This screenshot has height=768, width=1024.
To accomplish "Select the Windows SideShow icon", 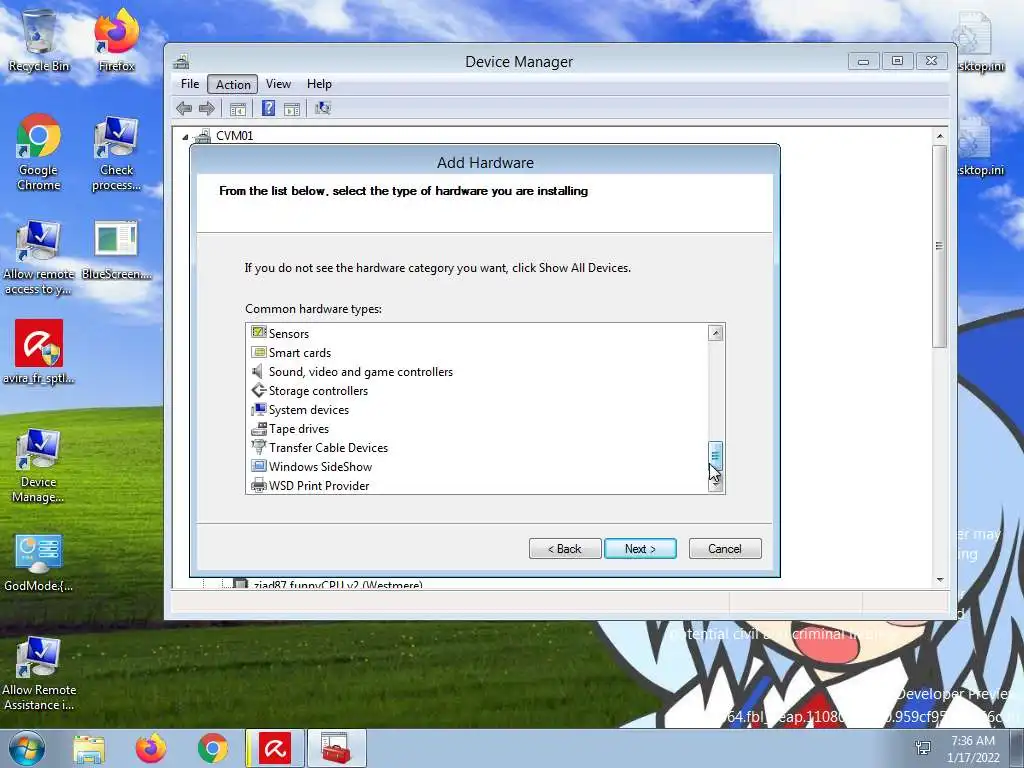I will [259, 466].
